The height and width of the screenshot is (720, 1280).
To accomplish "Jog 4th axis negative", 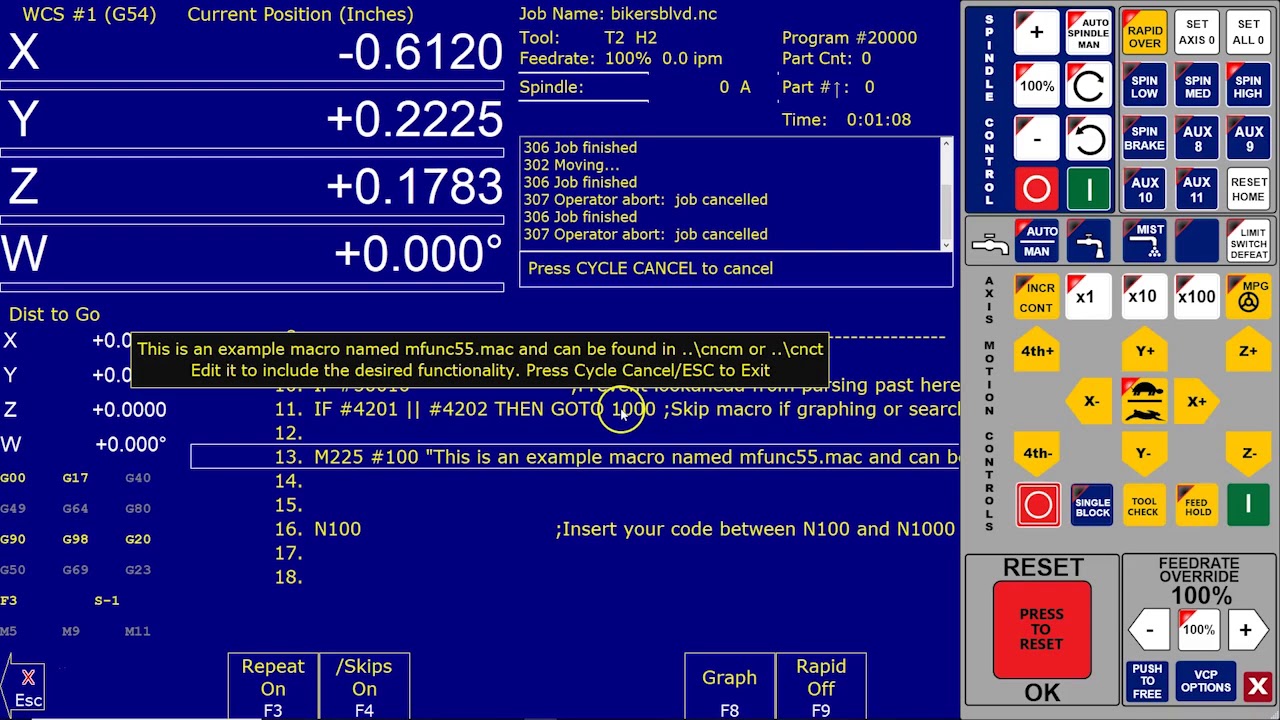I will [x=1037, y=453].
